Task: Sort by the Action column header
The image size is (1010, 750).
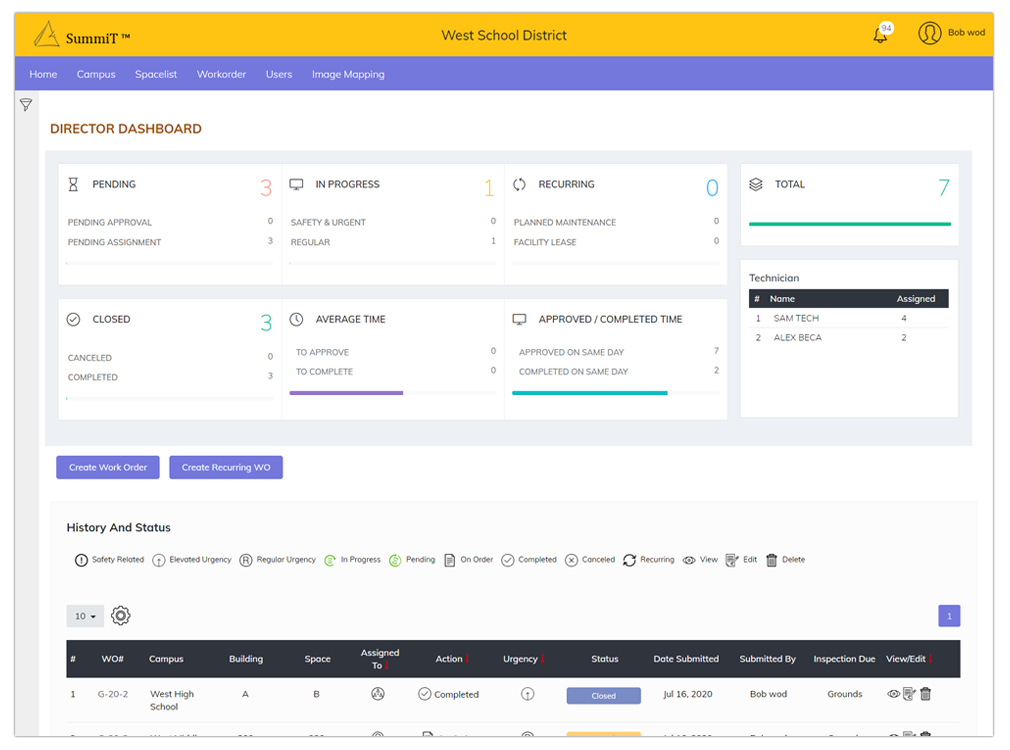Action: click(450, 659)
